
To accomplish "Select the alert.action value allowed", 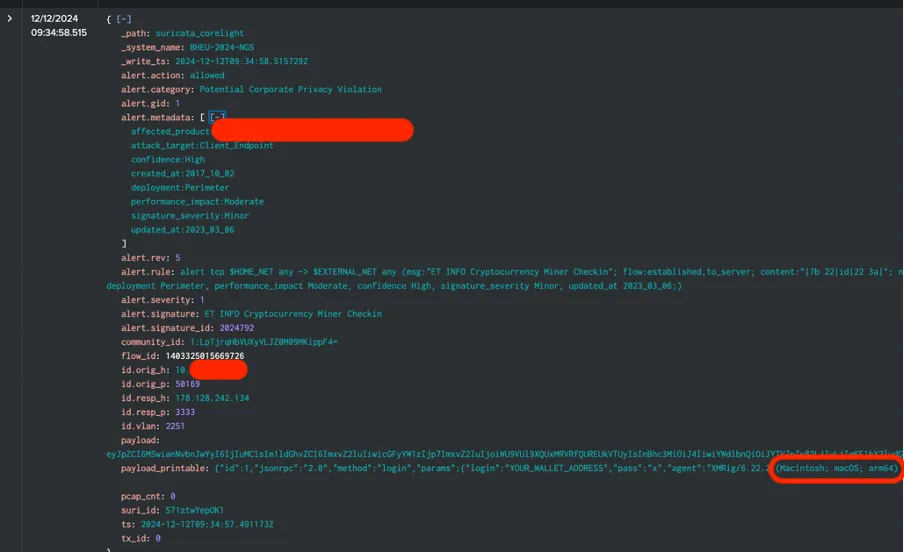I will pyautogui.click(x=207, y=75).
